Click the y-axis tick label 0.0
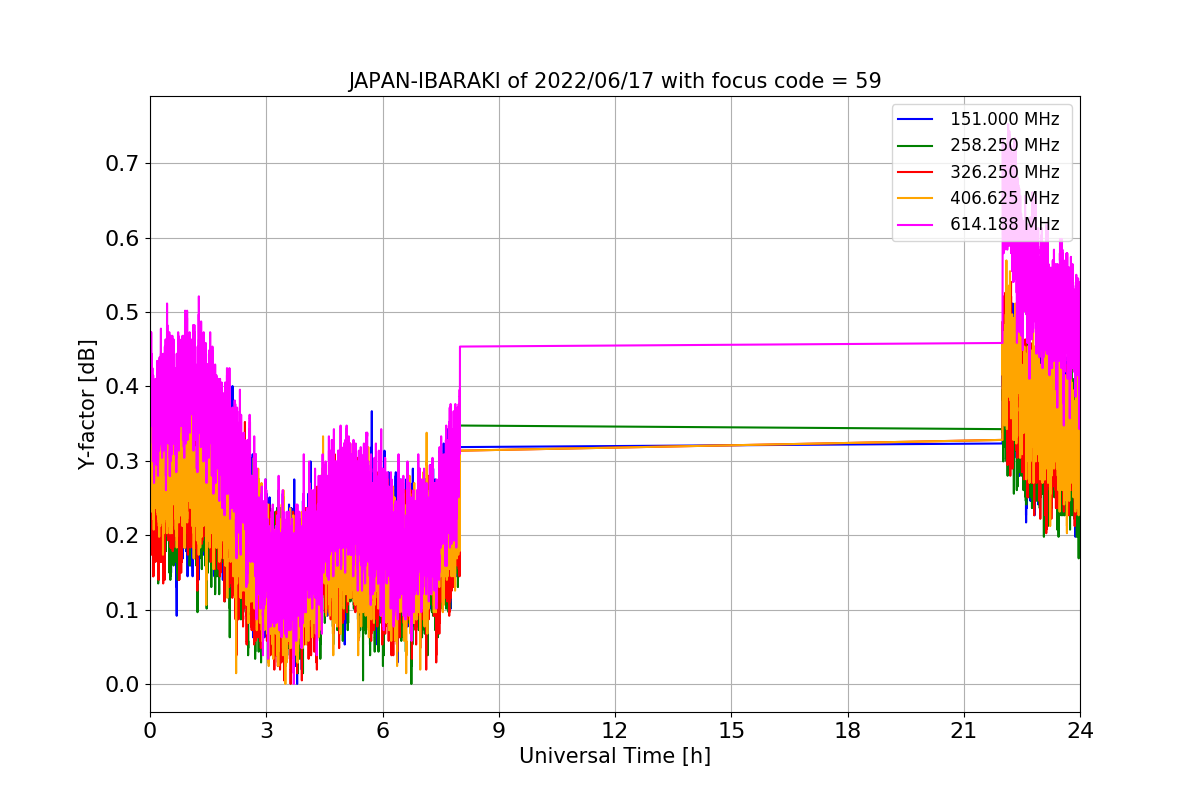Image resolution: width=1200 pixels, height=800 pixels. point(123,685)
